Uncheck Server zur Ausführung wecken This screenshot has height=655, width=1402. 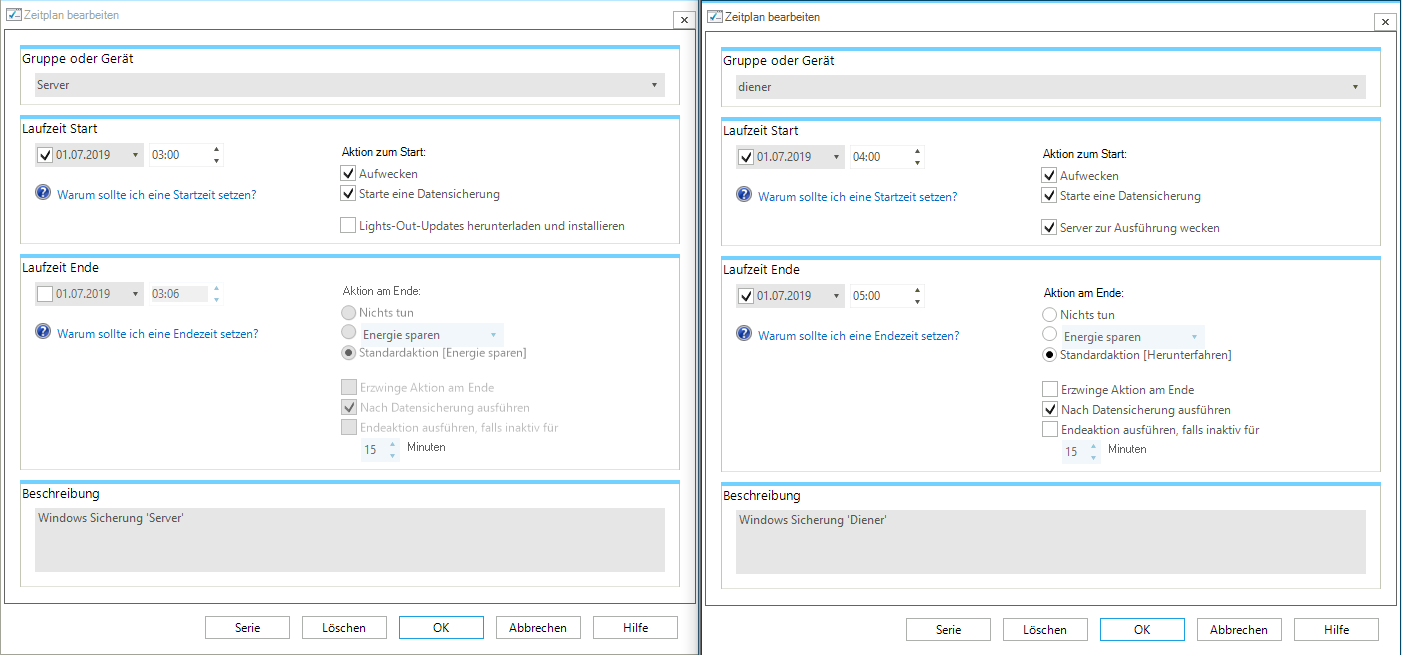pyautogui.click(x=1049, y=228)
